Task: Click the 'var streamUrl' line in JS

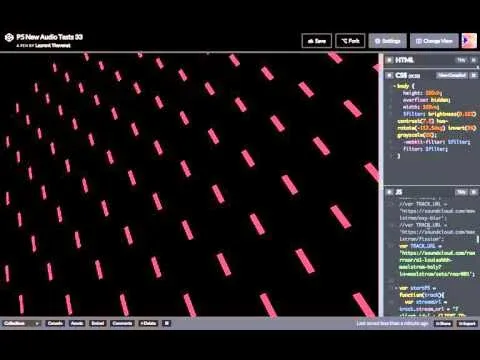Action: [425, 302]
